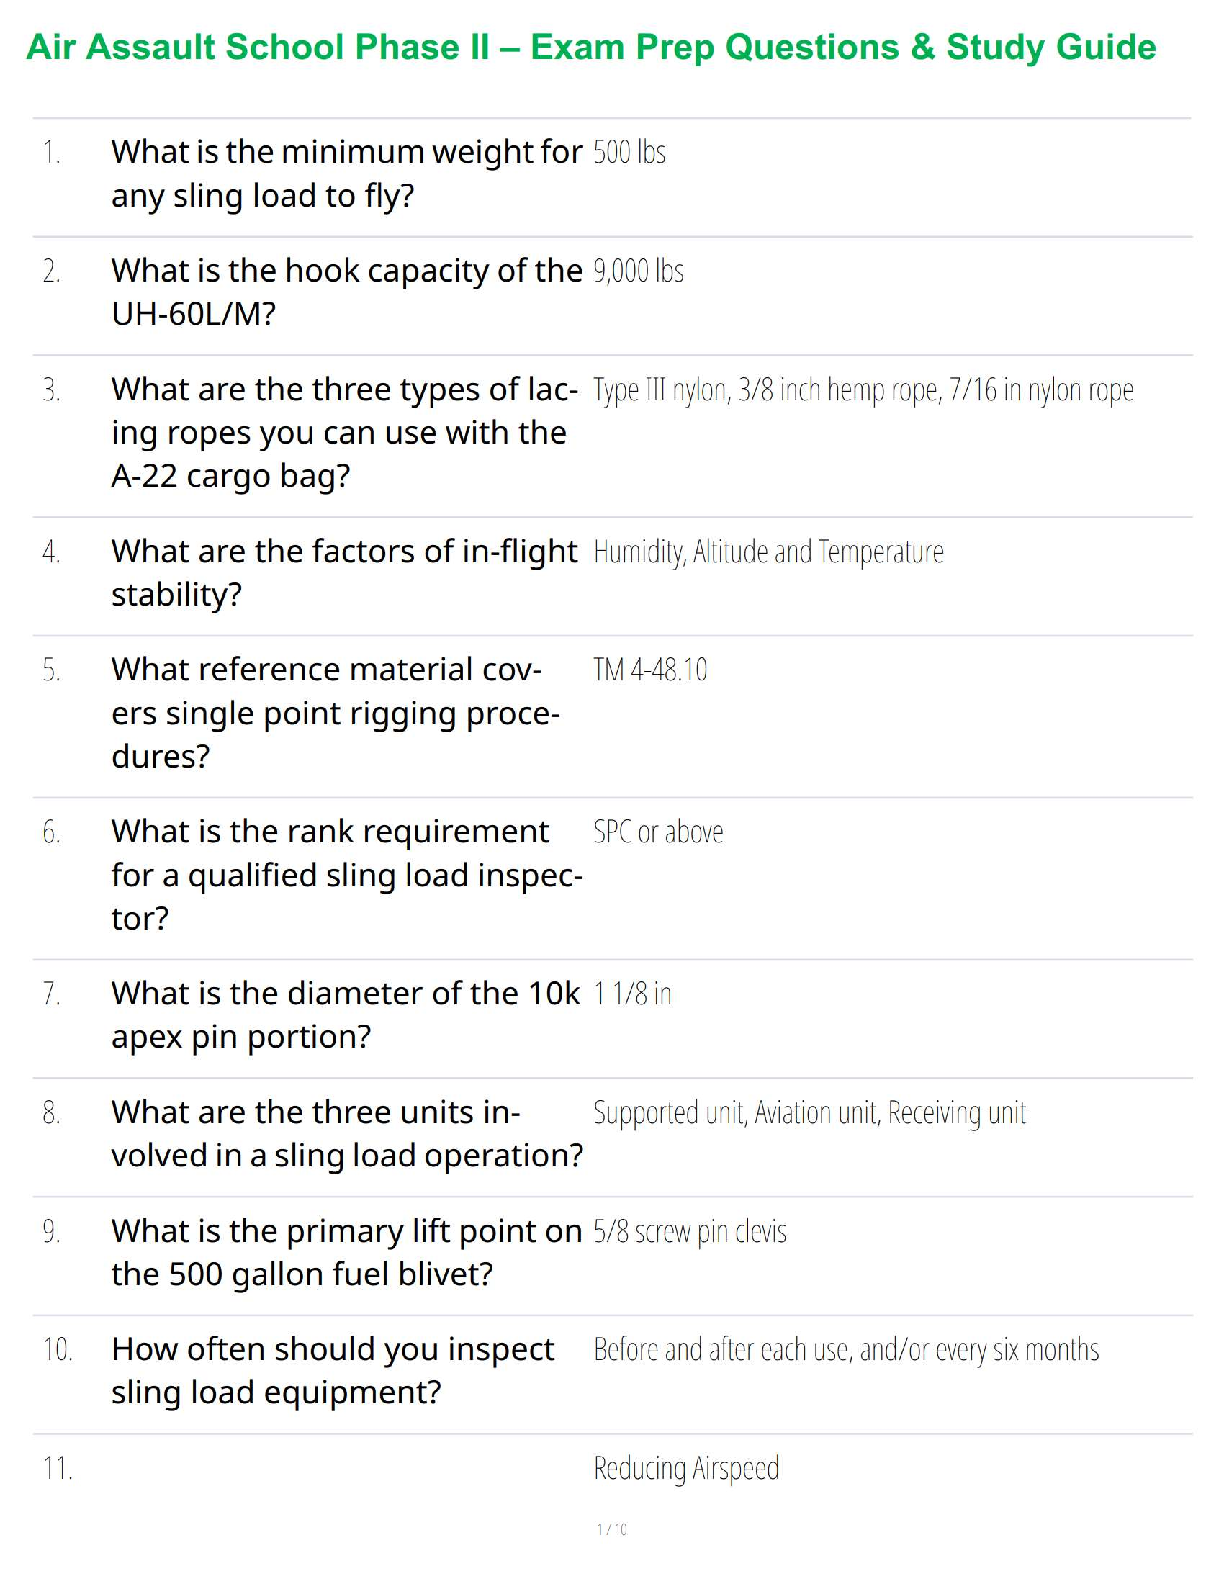1224x1584 pixels.
Task: Select the "SPC or above" answer
Action: coord(658,832)
